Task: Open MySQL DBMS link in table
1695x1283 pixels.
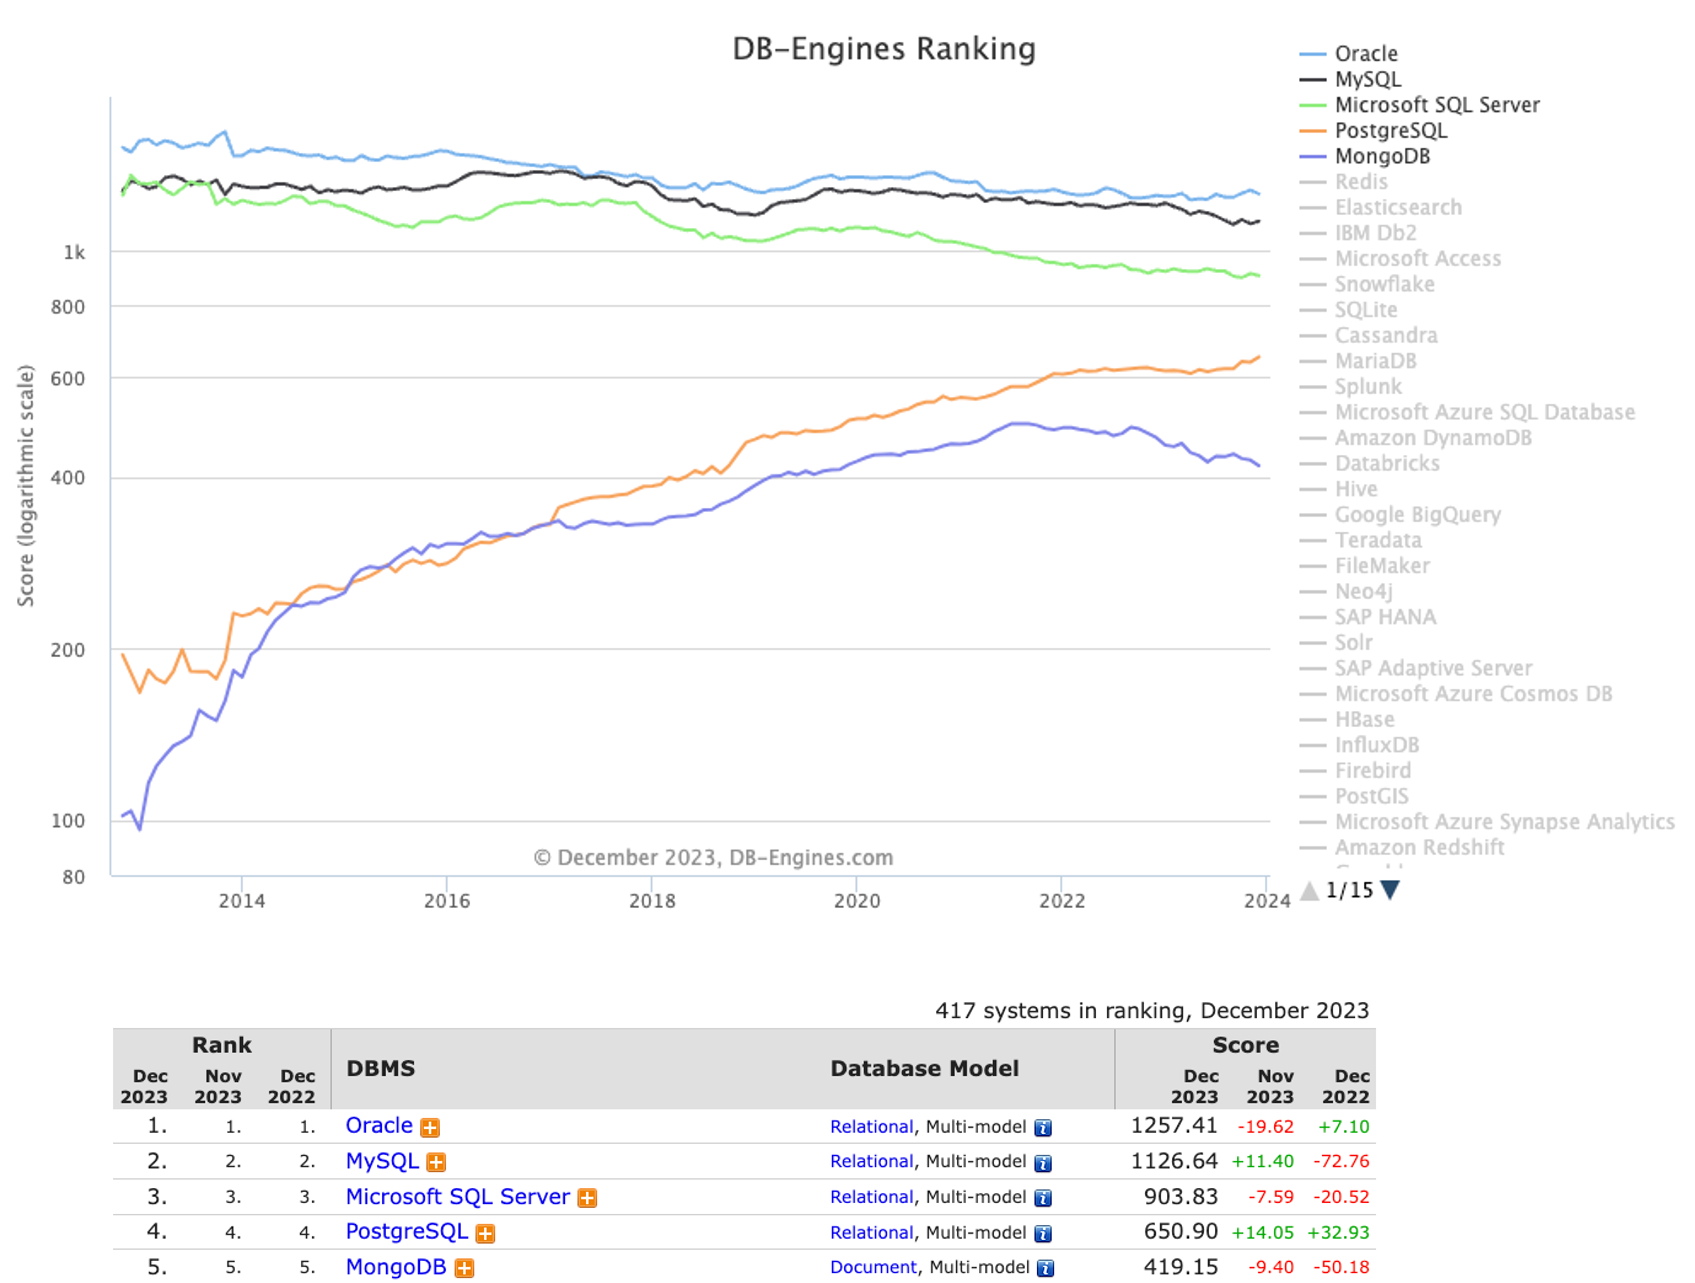Action: coord(382,1162)
